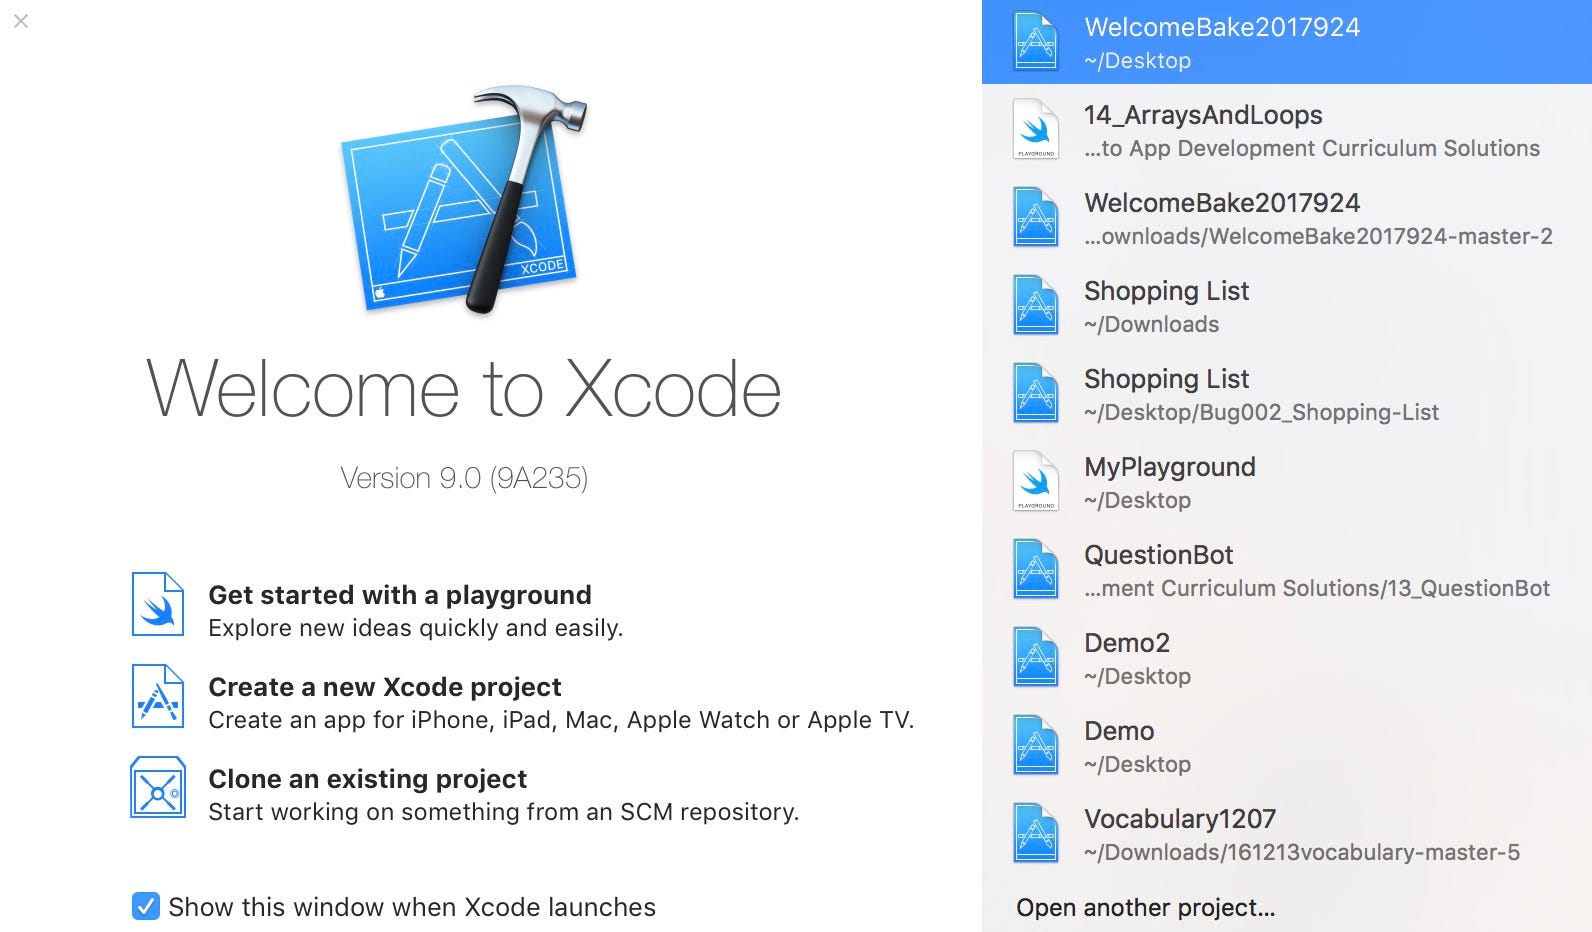This screenshot has height=932, width=1592.
Task: Select '14_ArraysAndLoops' name in recents
Action: click(1203, 115)
